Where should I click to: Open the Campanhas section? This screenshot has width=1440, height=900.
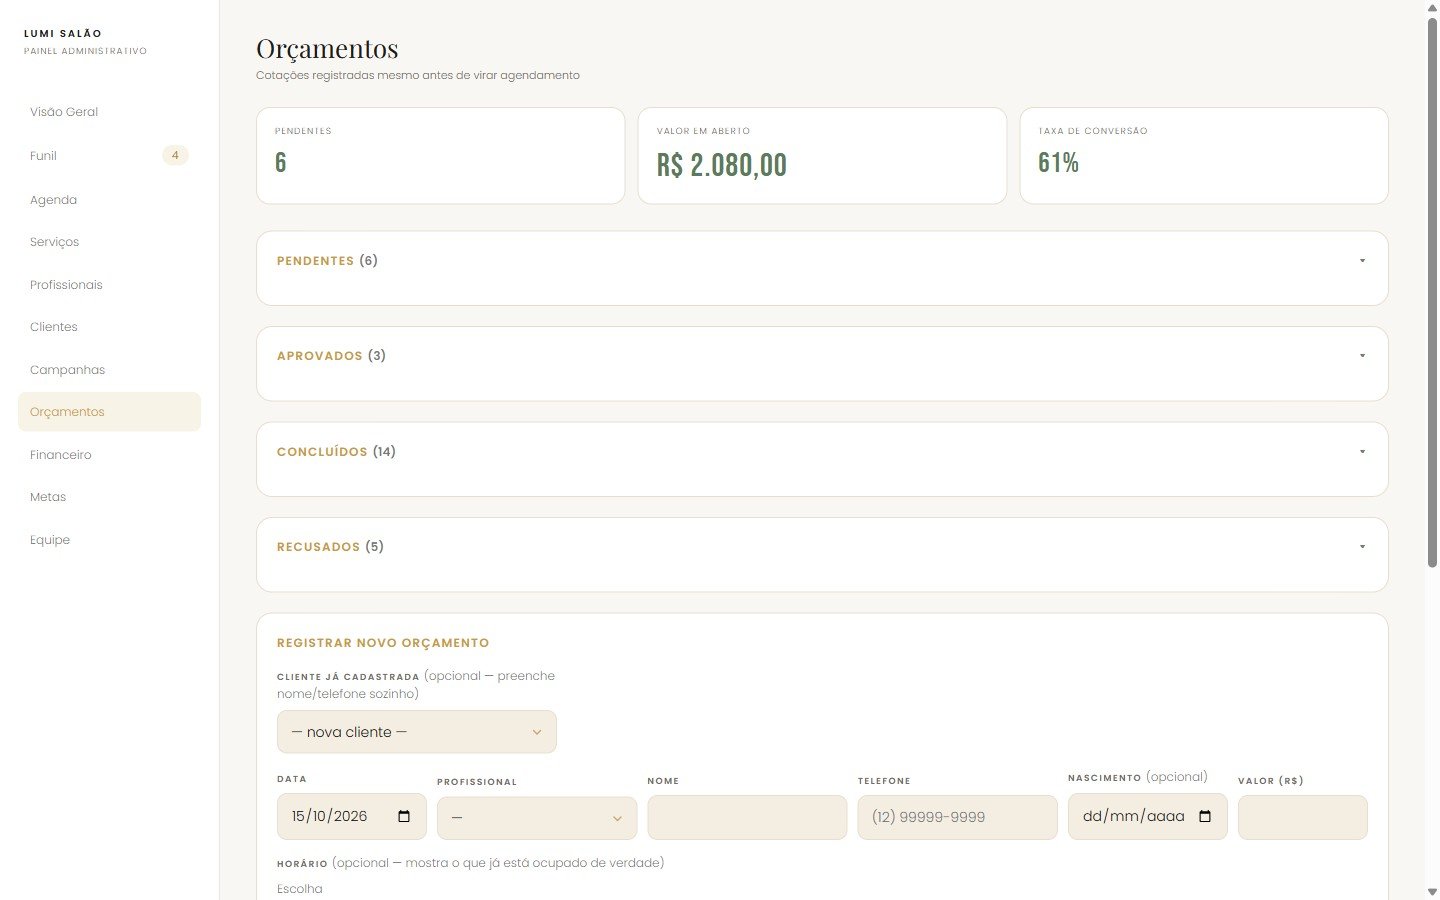click(109, 370)
